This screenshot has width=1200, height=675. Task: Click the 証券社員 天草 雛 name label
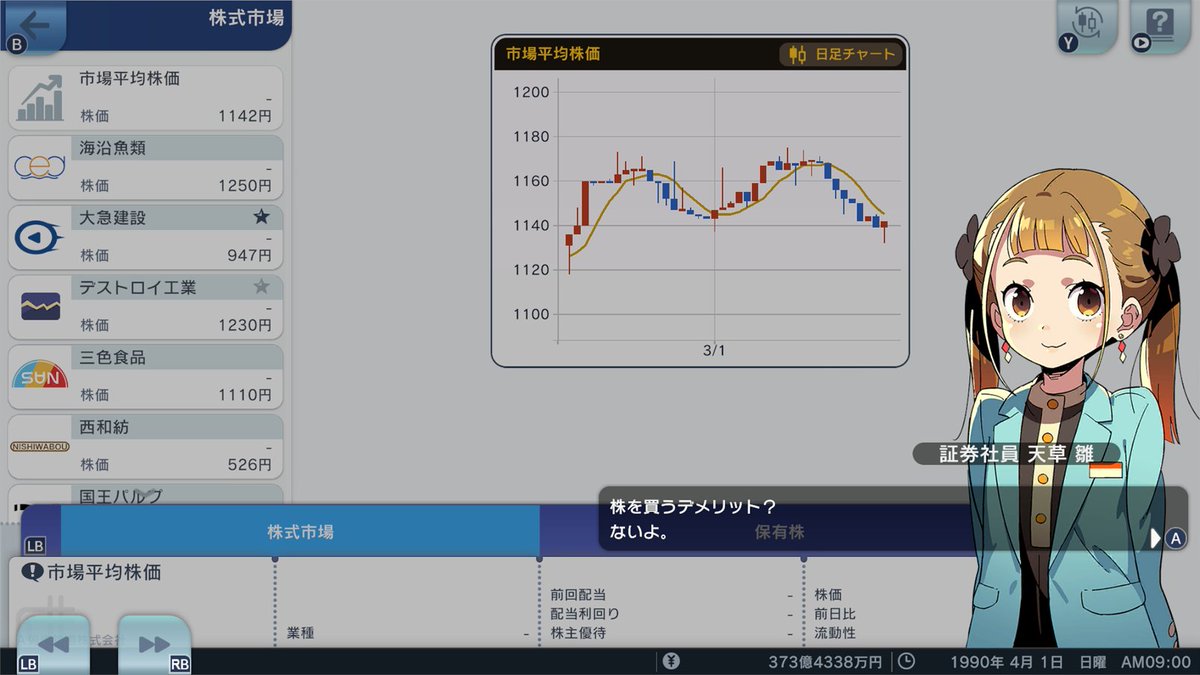[1015, 453]
